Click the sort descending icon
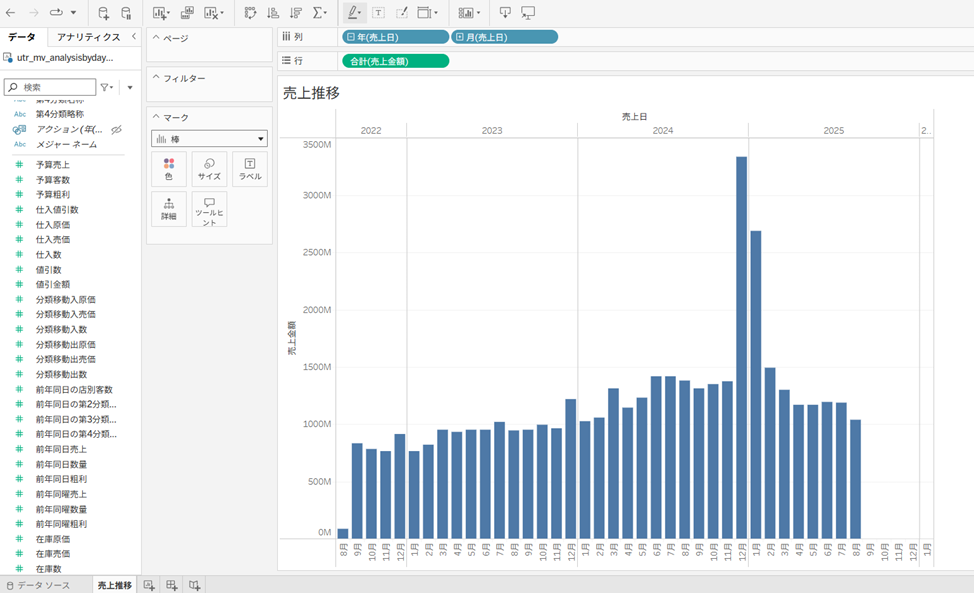 [296, 12]
